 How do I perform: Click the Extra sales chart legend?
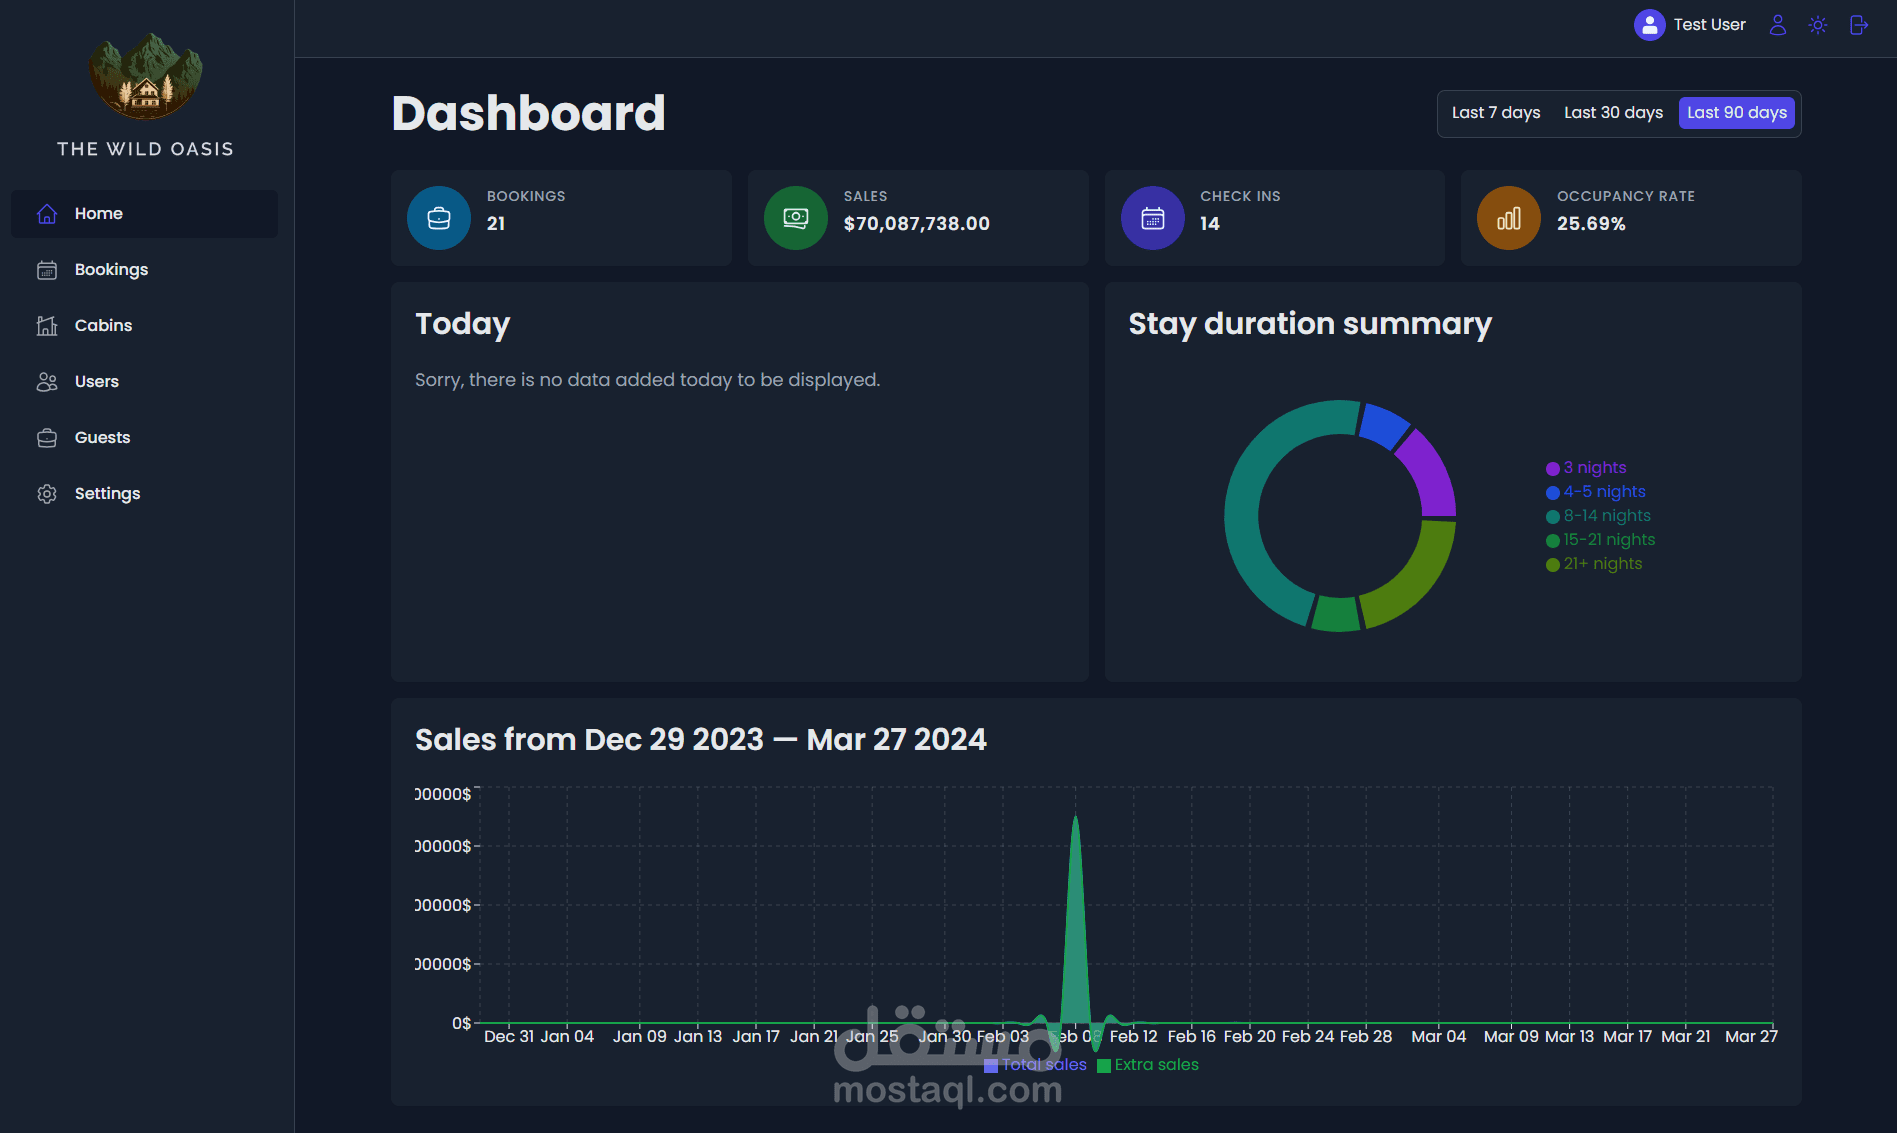[1148, 1065]
